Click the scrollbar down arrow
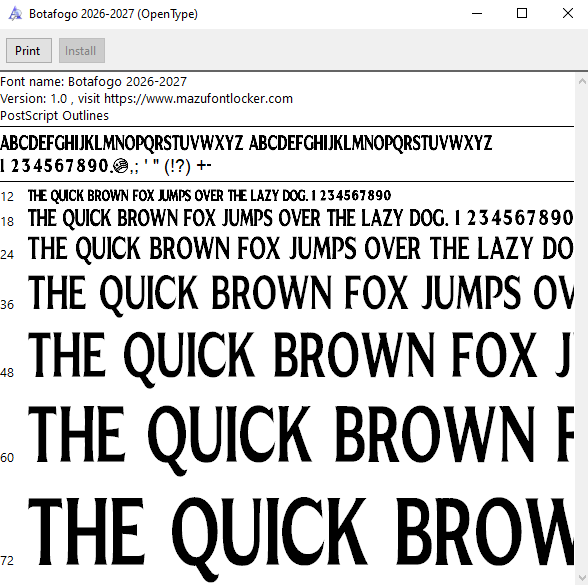This screenshot has width=588, height=585. point(582,578)
